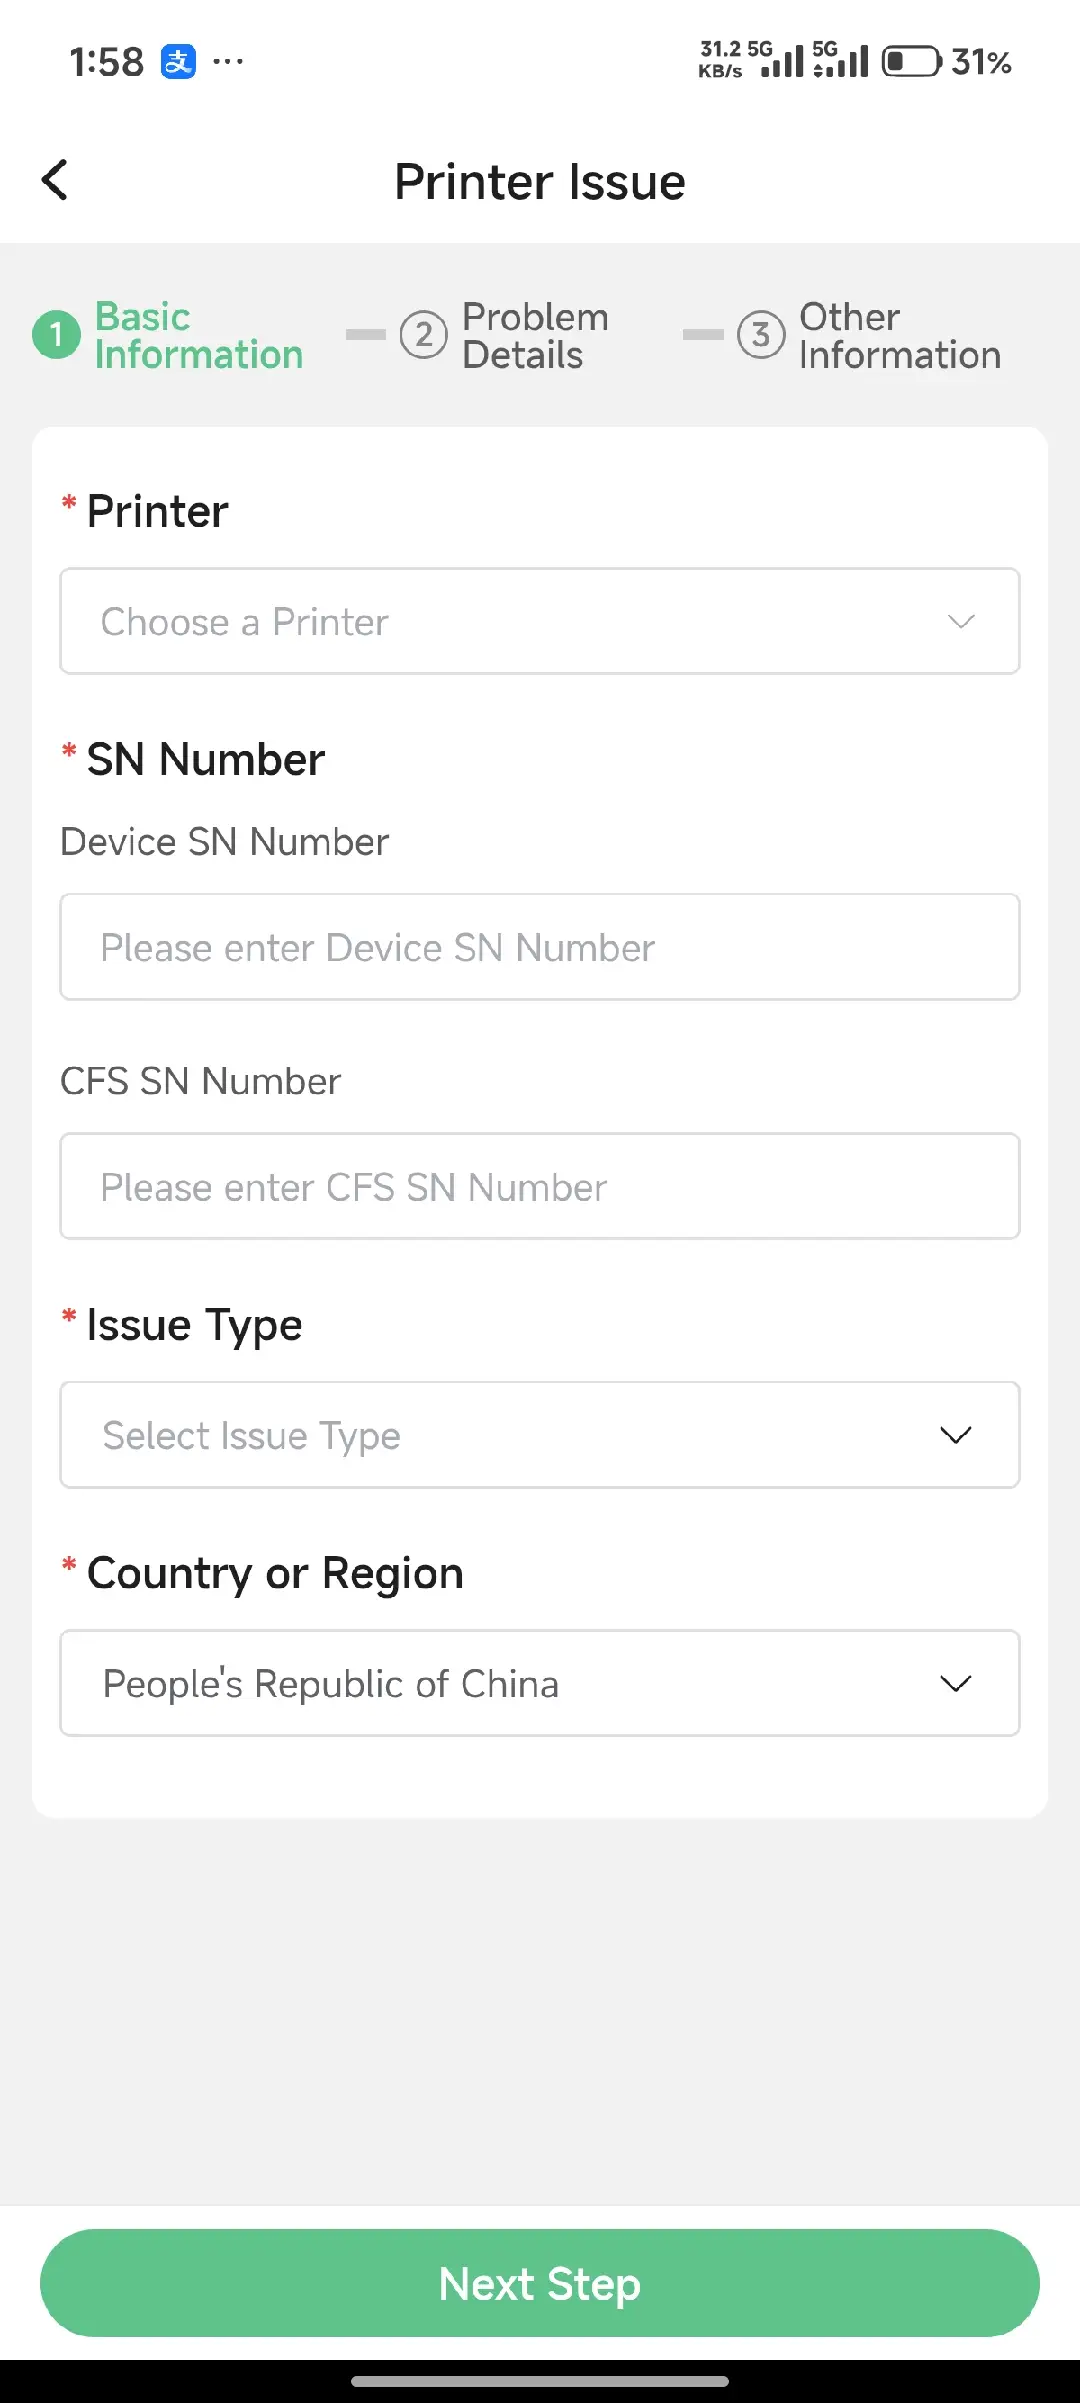The width and height of the screenshot is (1080, 2403).
Task: Tap the step 1 green circle icon
Action: point(56,335)
